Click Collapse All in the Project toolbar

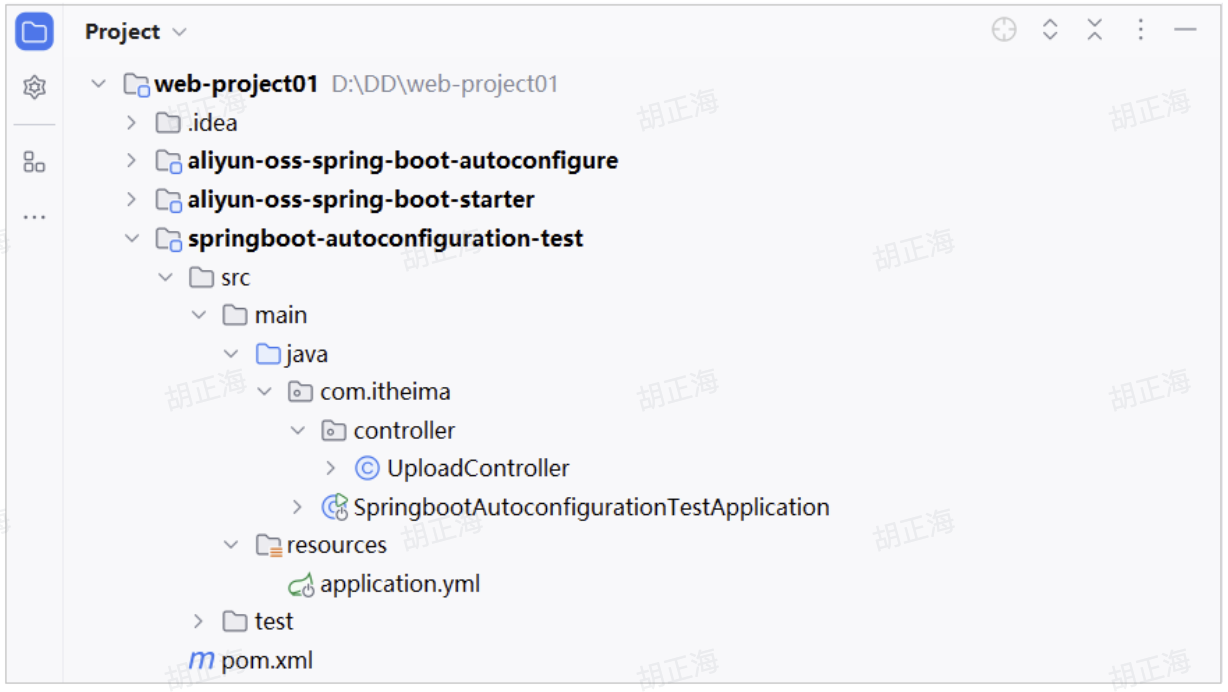point(1096,30)
